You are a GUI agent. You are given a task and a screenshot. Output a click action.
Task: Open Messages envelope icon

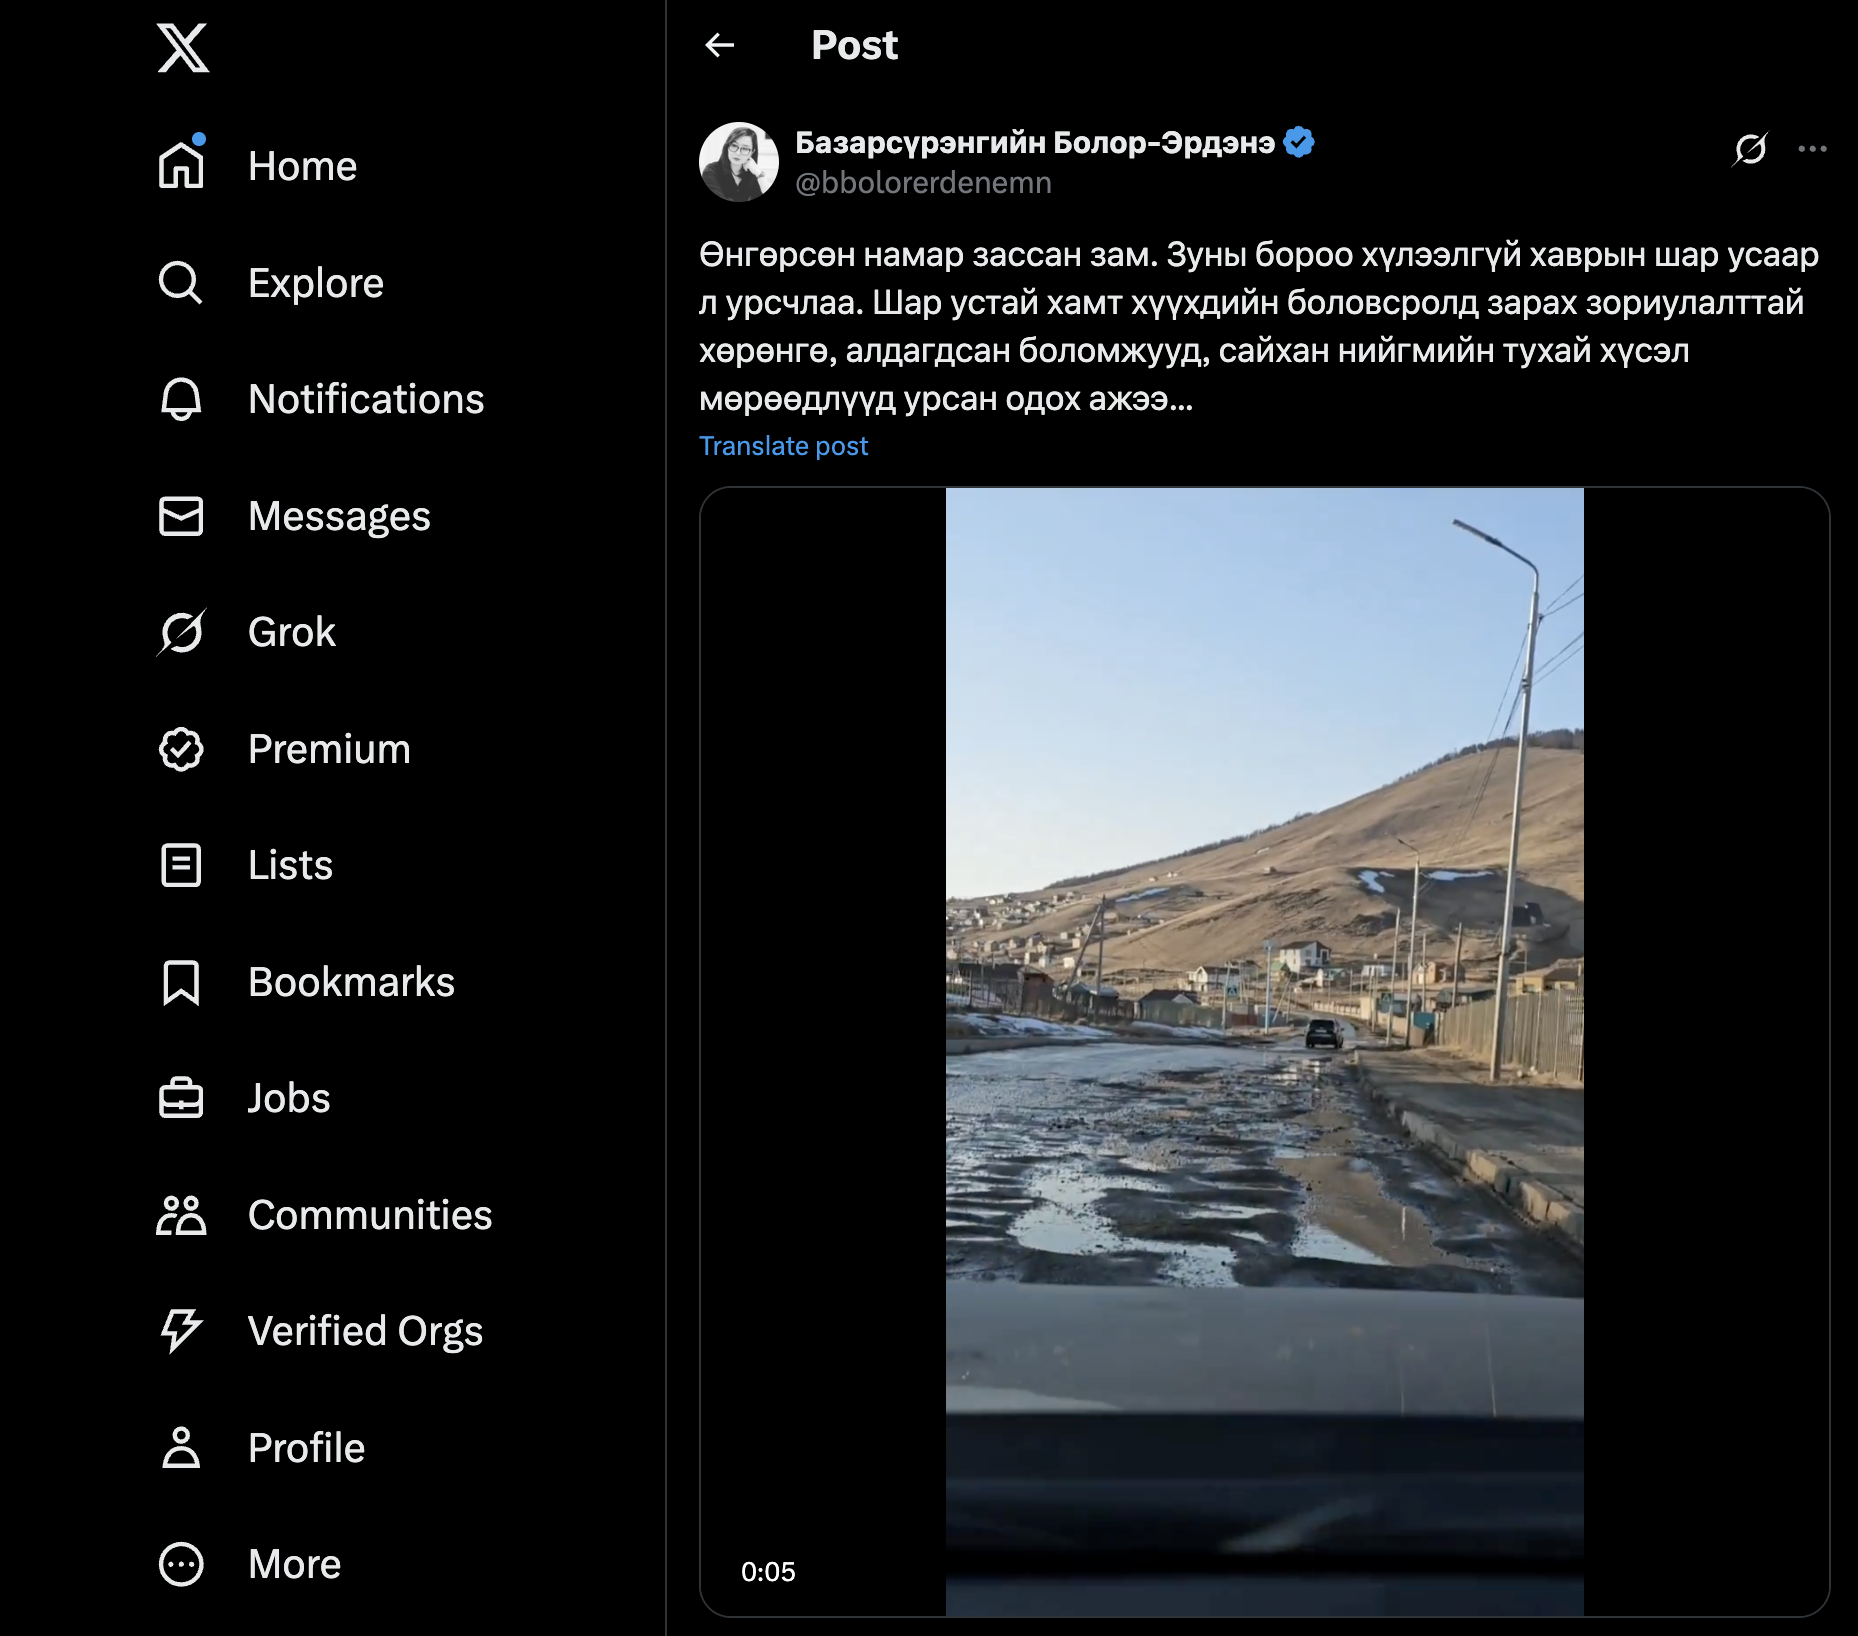point(181,516)
